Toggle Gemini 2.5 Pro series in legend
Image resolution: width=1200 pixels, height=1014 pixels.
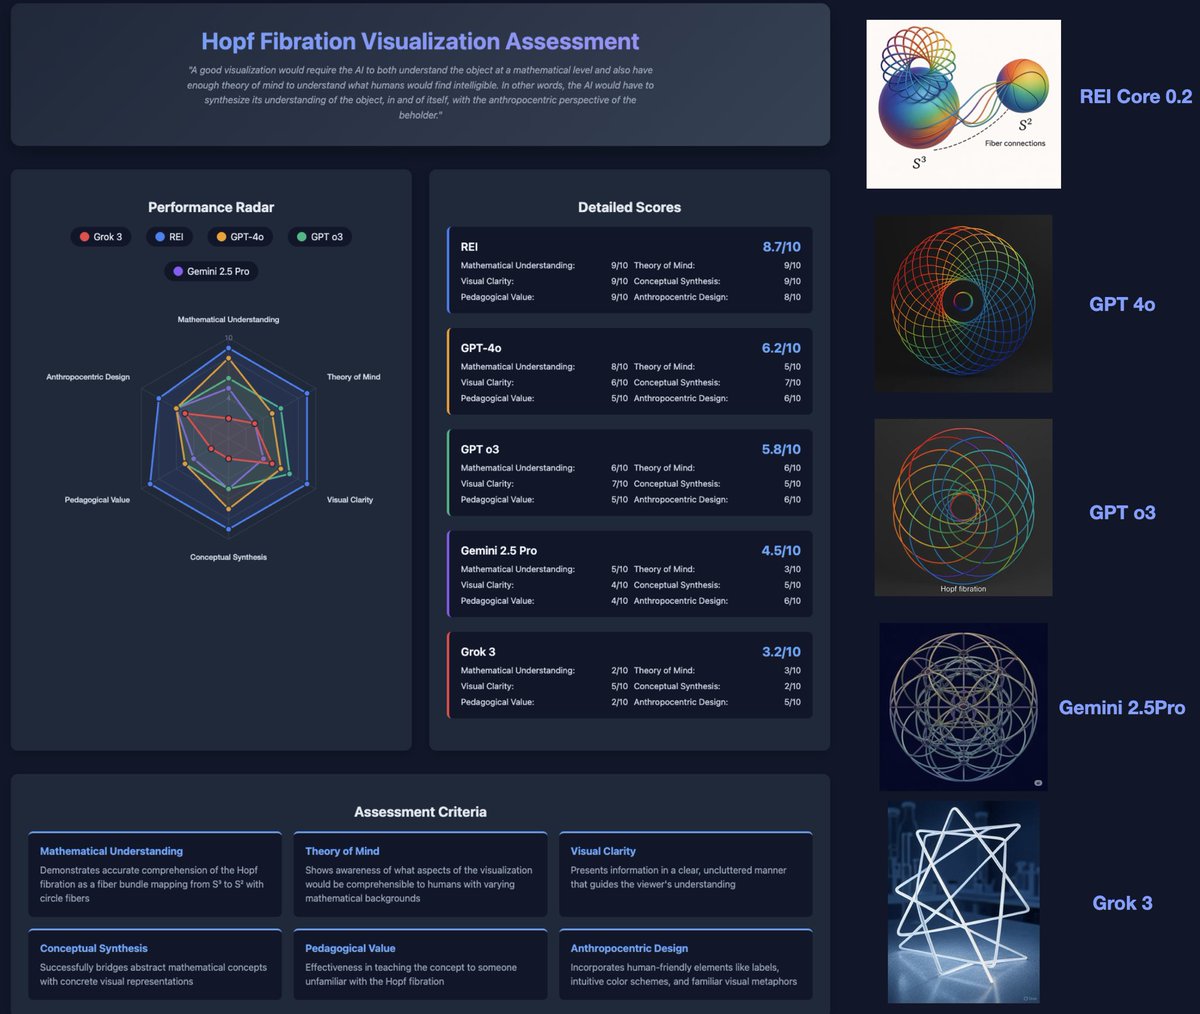coord(211,271)
